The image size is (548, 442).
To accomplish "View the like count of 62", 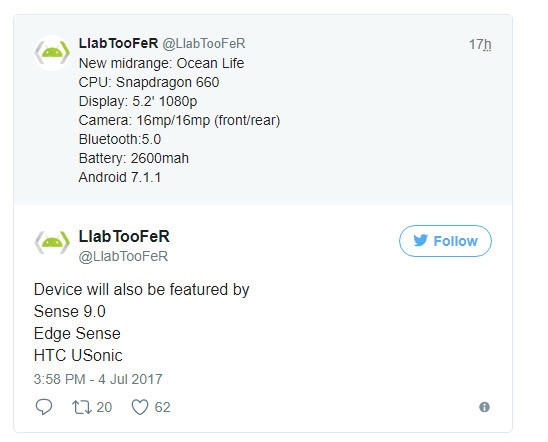I will [163, 407].
